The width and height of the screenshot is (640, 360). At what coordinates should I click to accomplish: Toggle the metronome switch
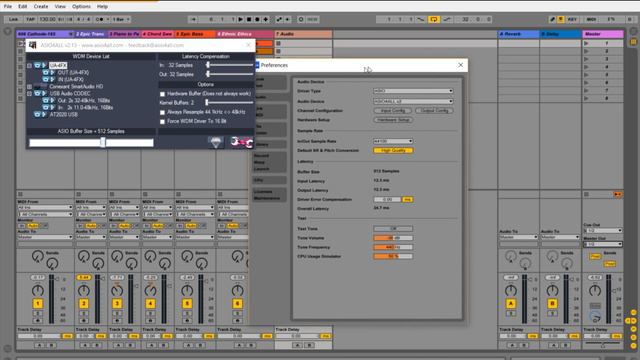(x=100, y=19)
